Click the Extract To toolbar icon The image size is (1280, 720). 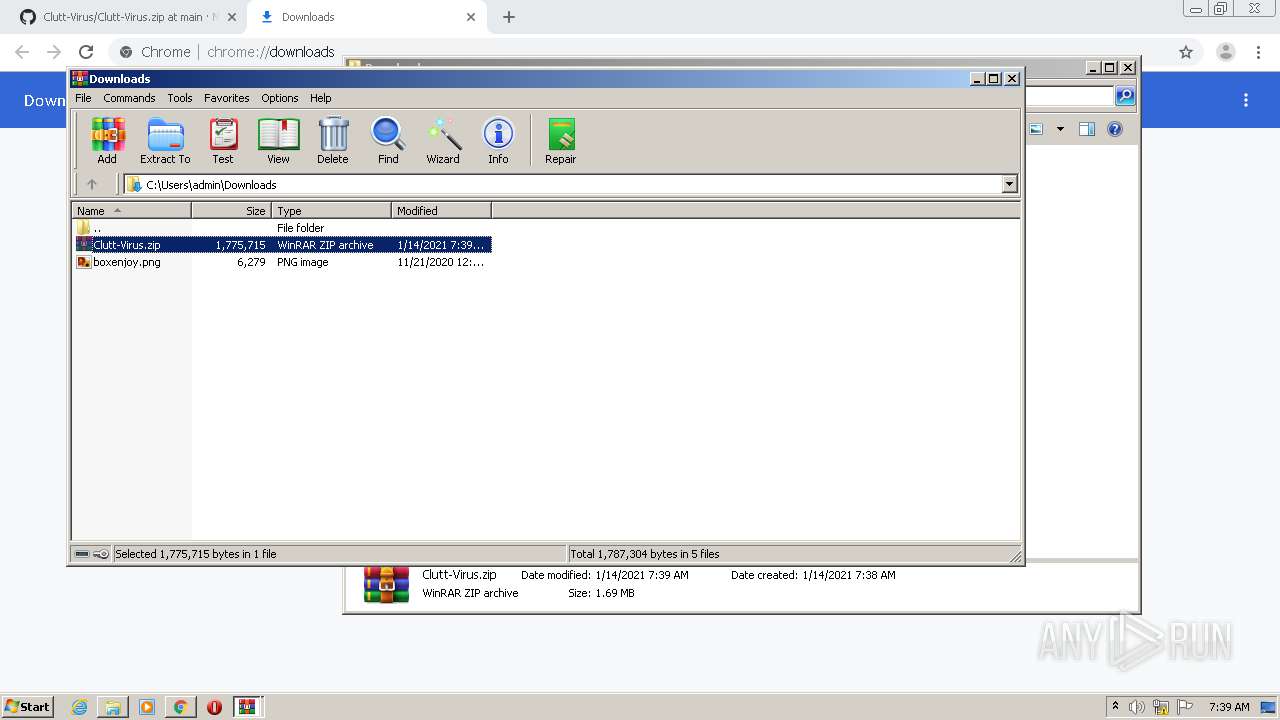(165, 141)
